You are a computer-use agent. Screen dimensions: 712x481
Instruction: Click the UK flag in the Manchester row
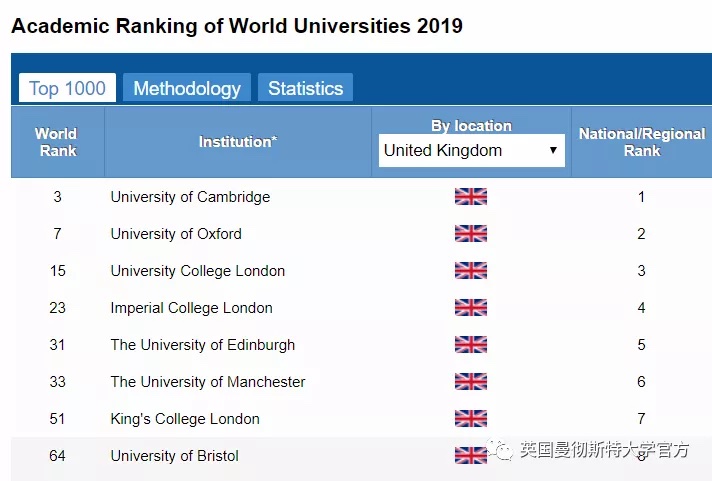[471, 382]
